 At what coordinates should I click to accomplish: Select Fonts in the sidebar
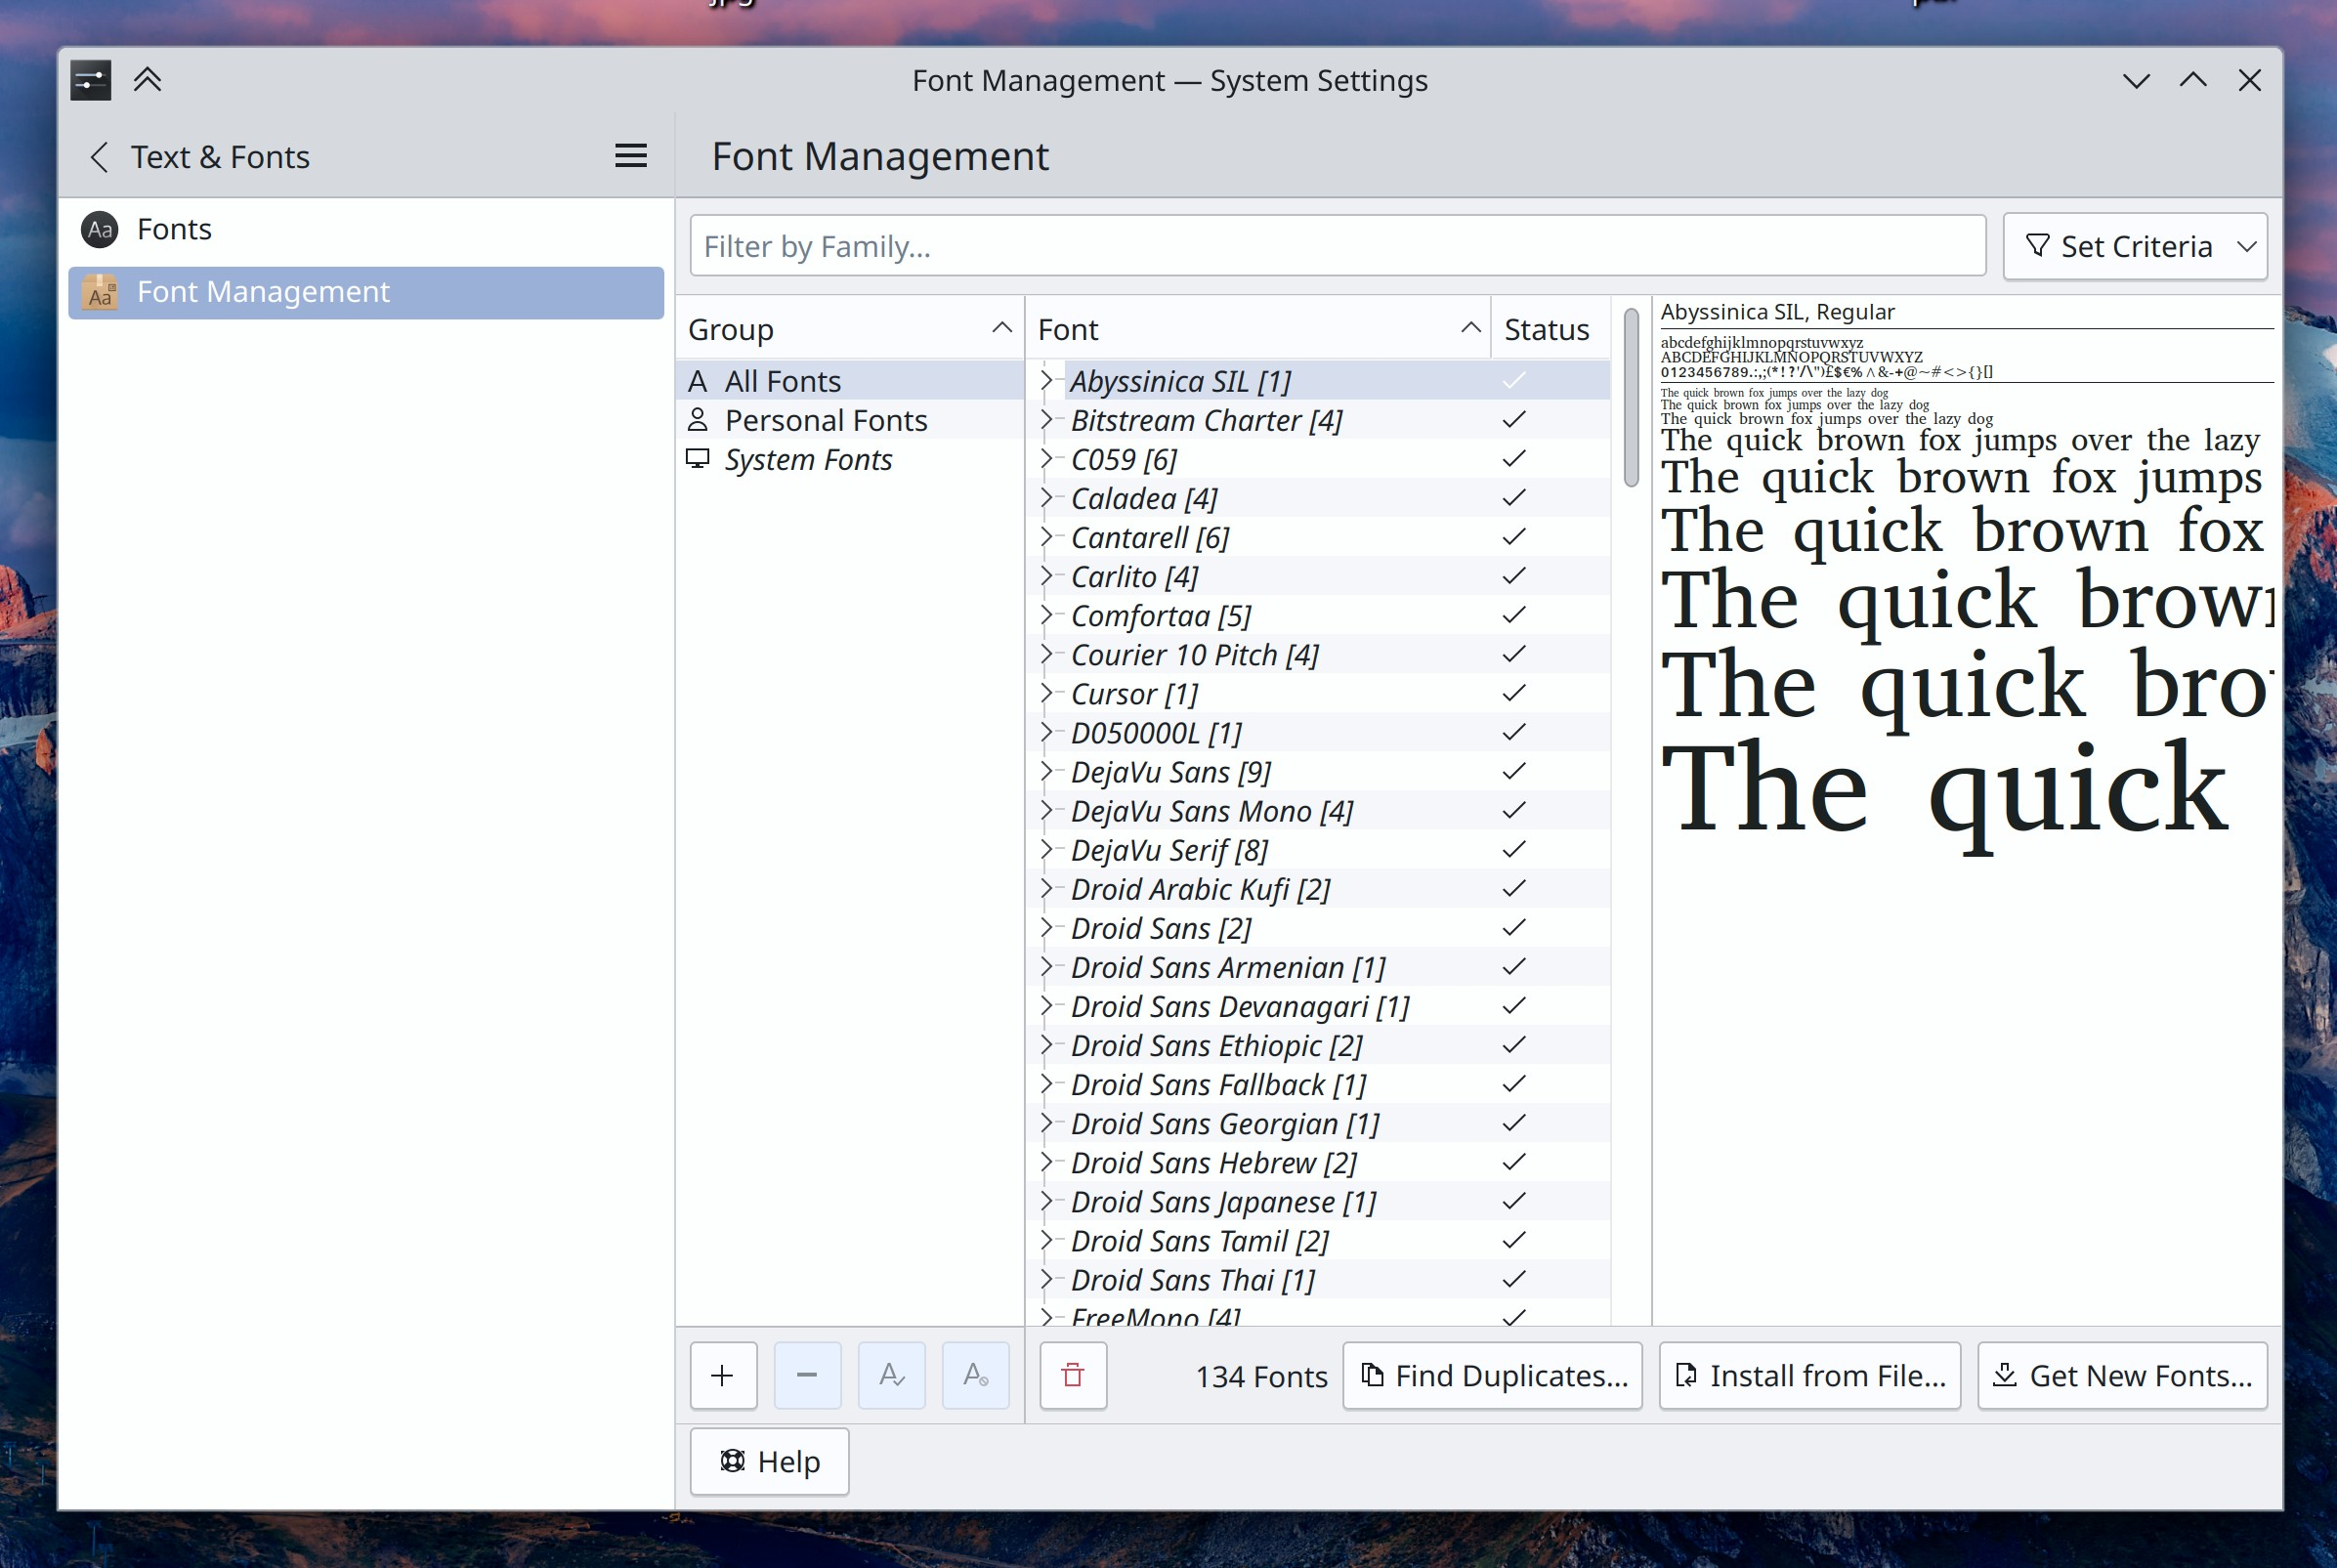(x=174, y=229)
